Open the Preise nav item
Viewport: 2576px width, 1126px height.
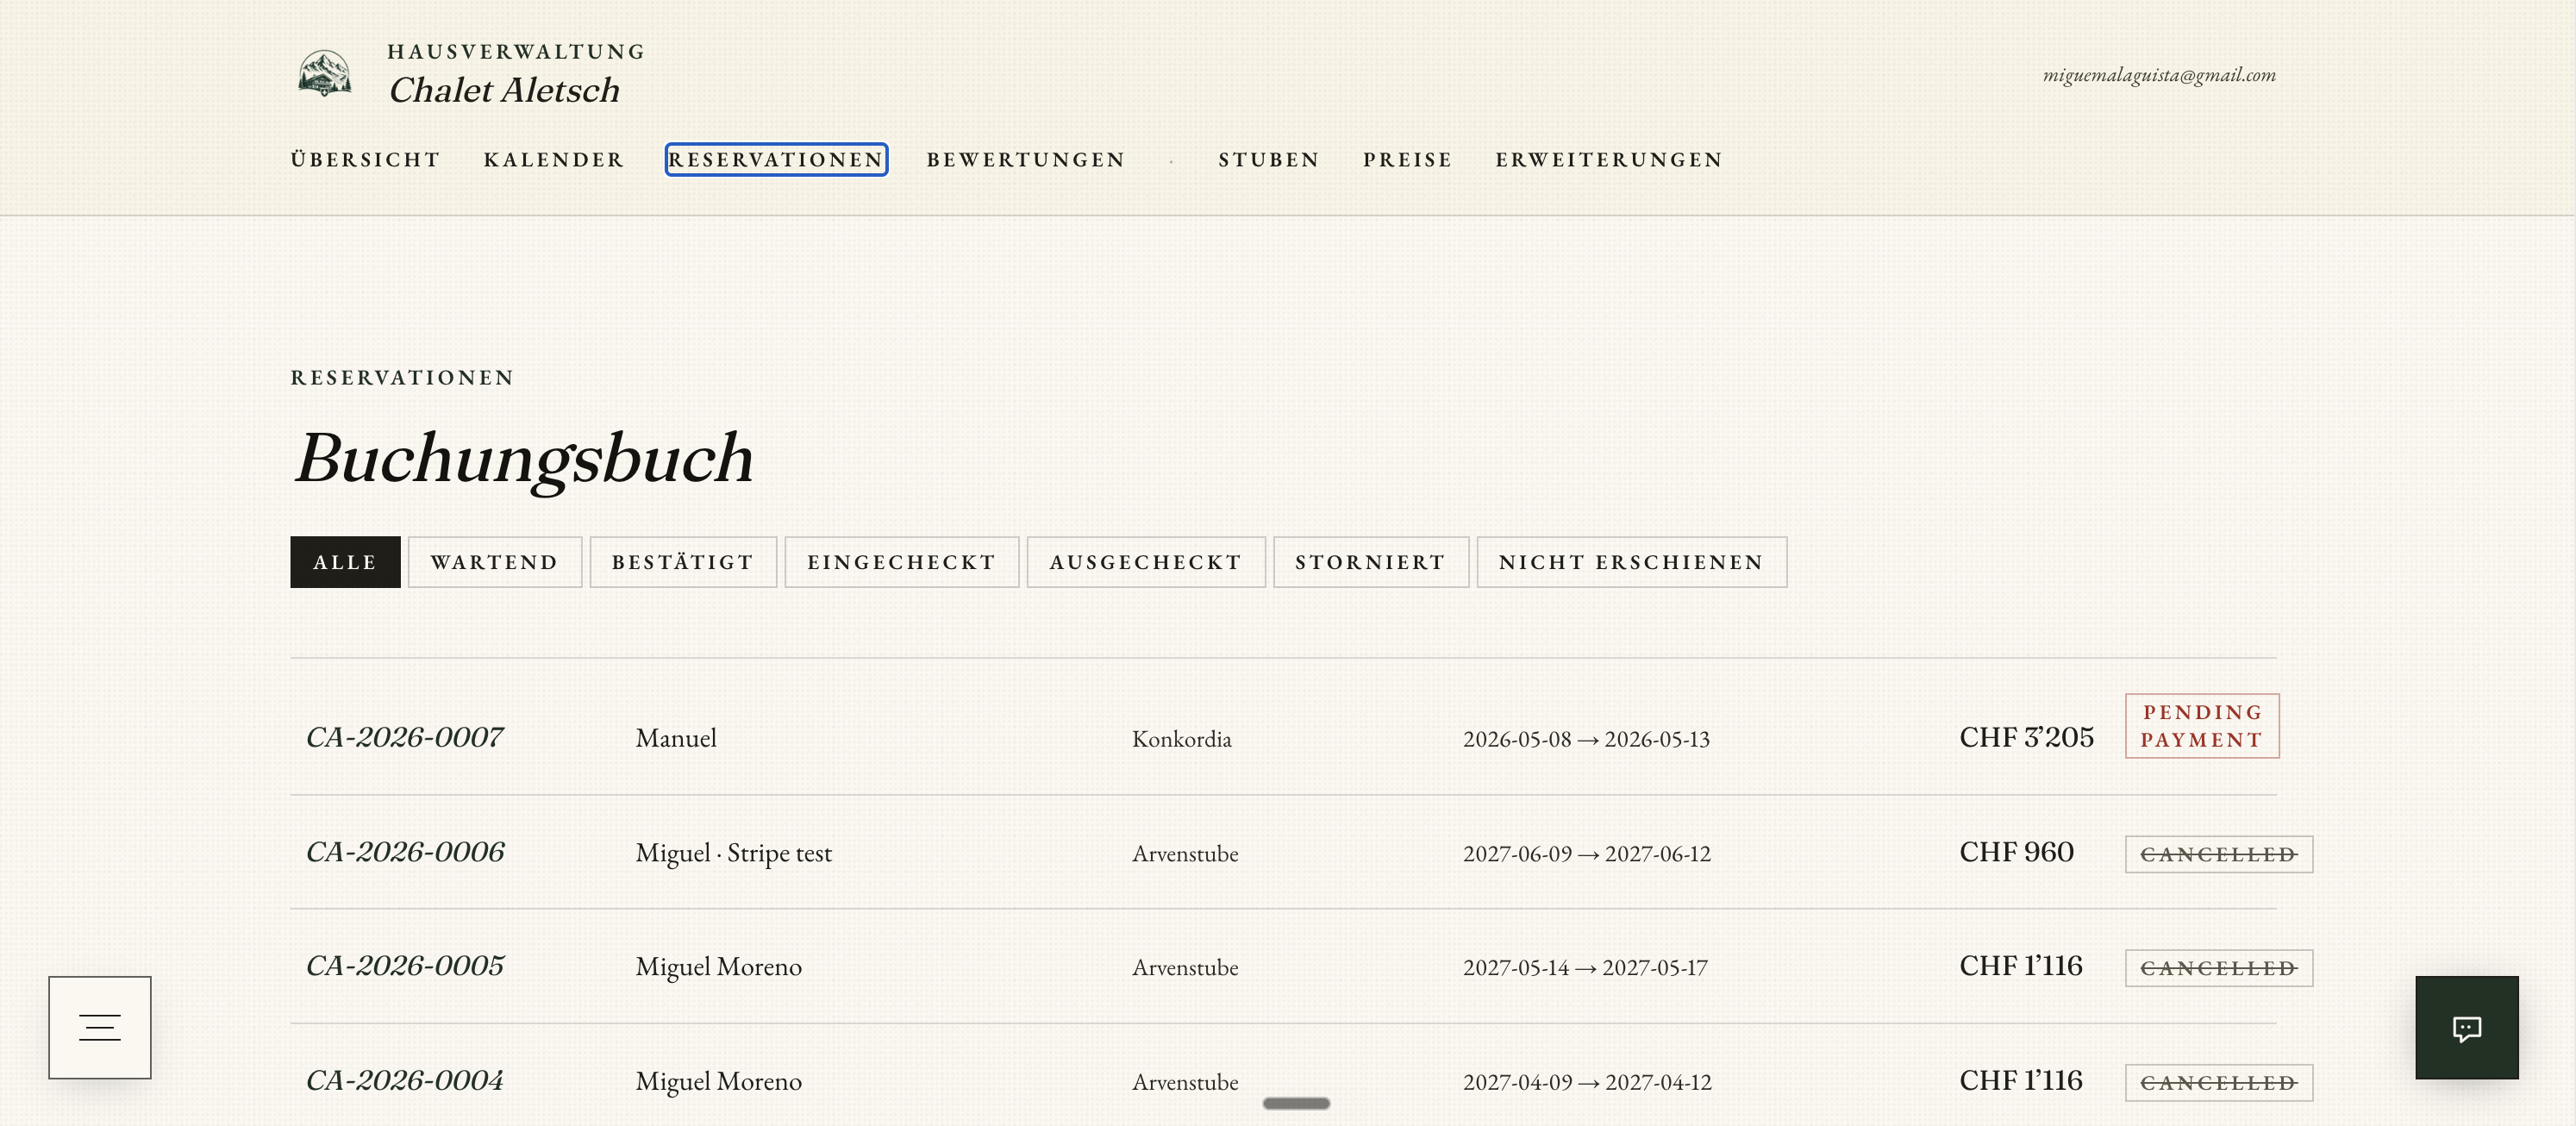point(1407,160)
